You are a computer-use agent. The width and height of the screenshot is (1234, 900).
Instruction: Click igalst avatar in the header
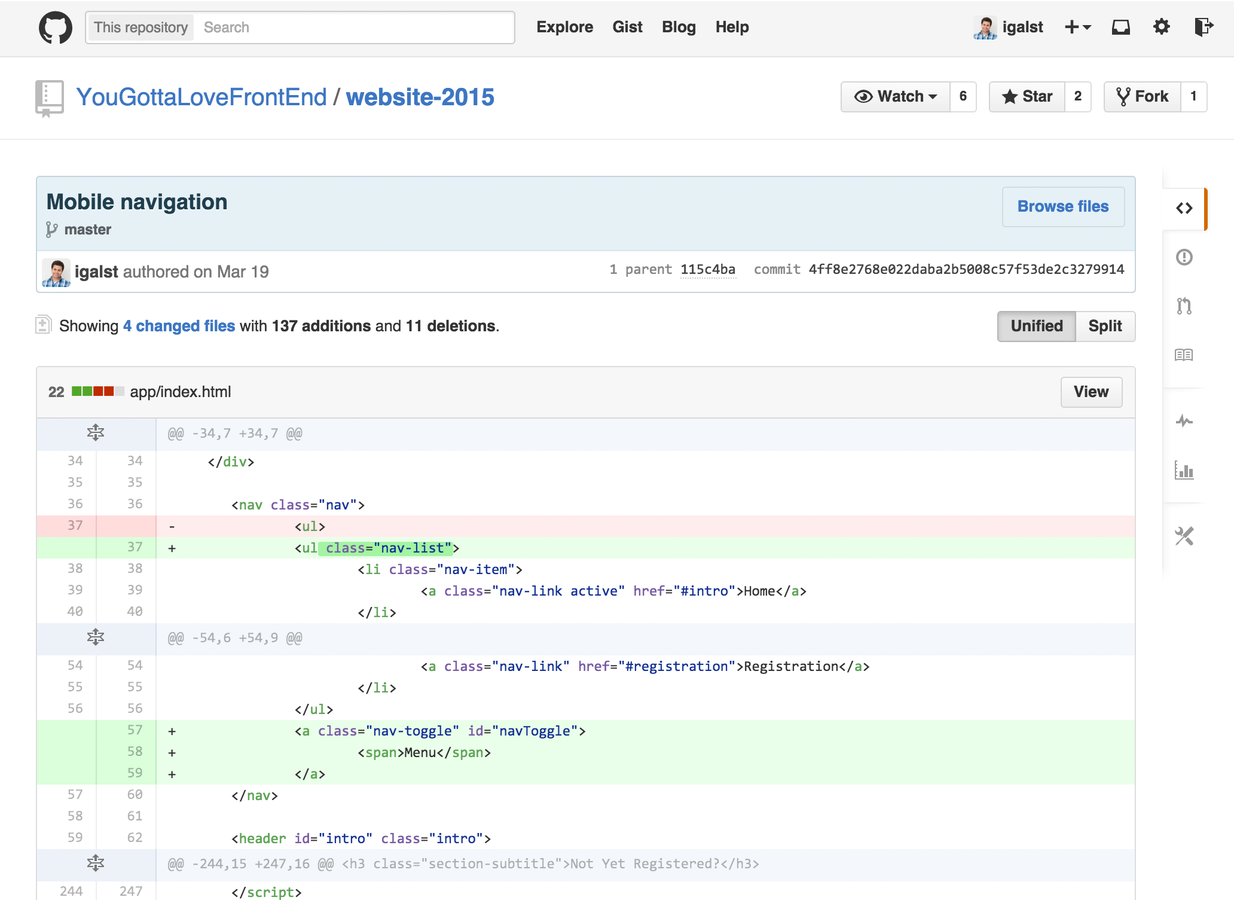tap(984, 28)
